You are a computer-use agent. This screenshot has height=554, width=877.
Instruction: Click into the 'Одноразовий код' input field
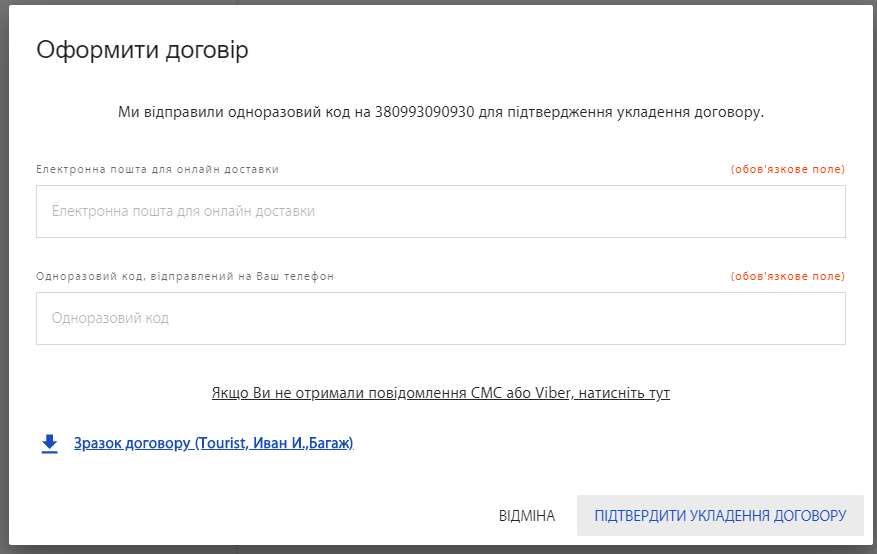coord(440,319)
